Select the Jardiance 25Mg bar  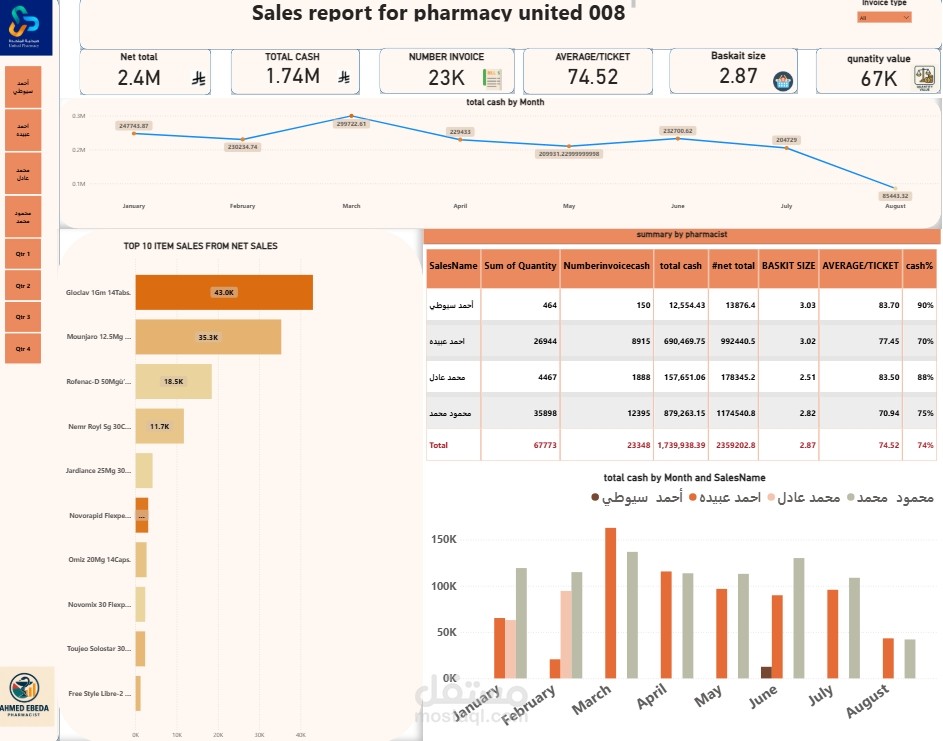pyautogui.click(x=144, y=470)
